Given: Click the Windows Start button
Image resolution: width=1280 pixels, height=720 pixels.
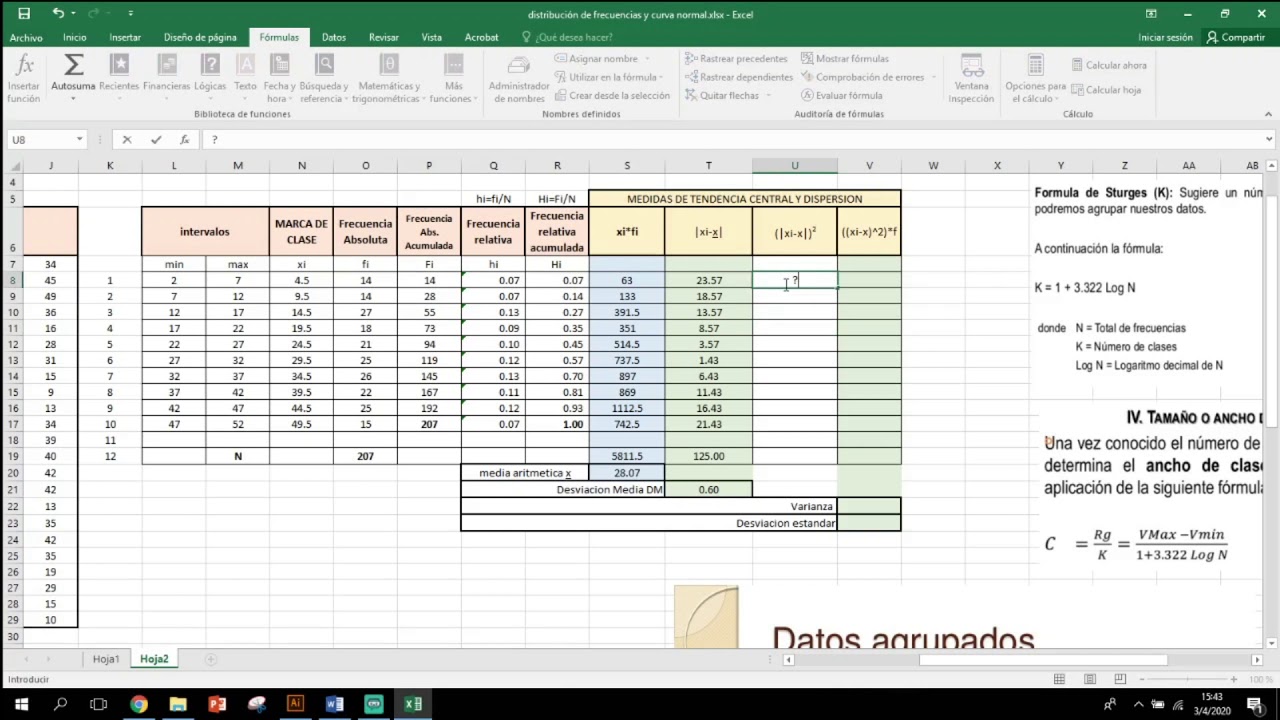Looking at the screenshot, I should coord(20,704).
